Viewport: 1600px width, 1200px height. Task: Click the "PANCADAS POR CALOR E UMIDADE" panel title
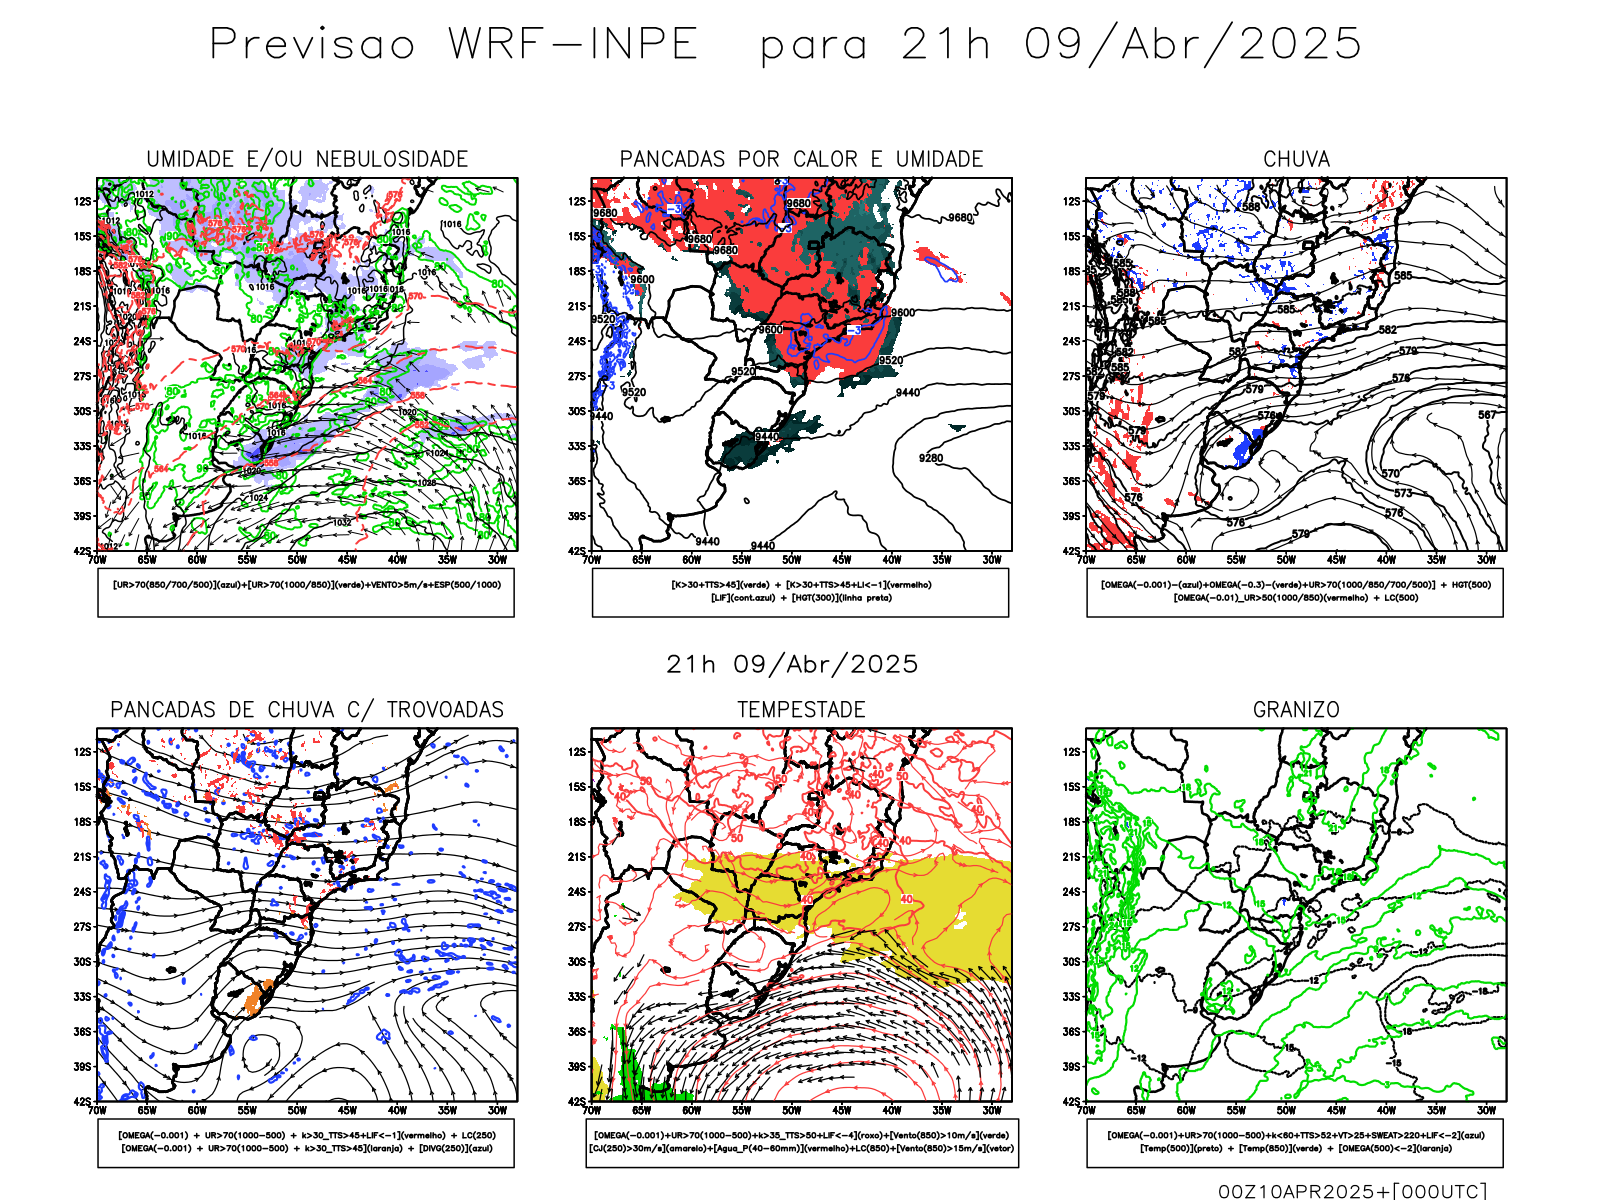pyautogui.click(x=801, y=159)
